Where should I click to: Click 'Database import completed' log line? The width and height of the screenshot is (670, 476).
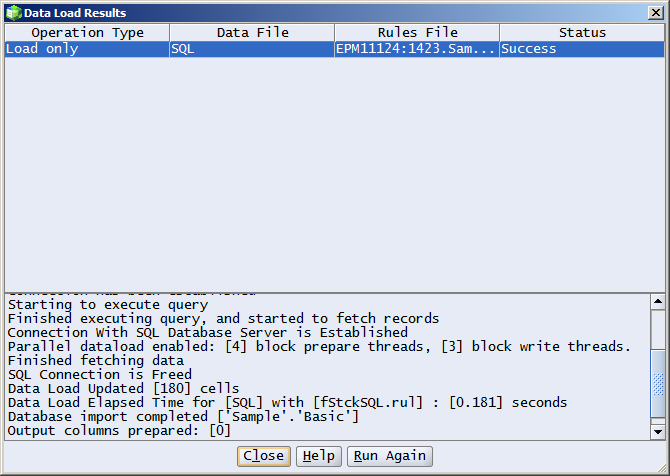point(183,417)
